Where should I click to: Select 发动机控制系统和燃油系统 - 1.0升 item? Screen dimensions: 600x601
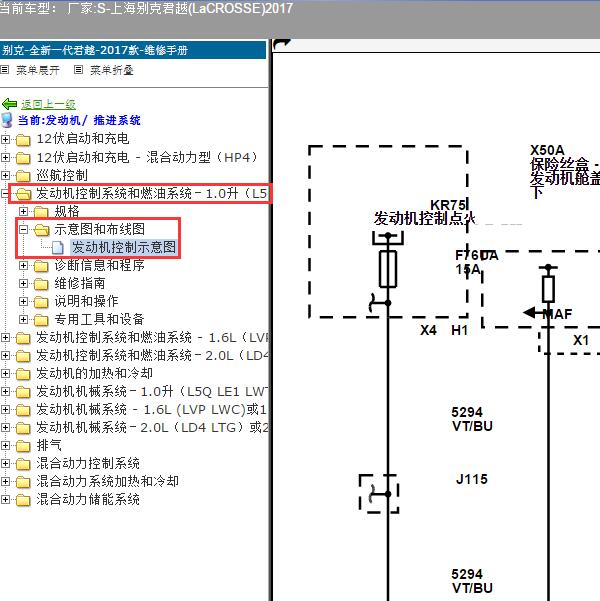152,193
